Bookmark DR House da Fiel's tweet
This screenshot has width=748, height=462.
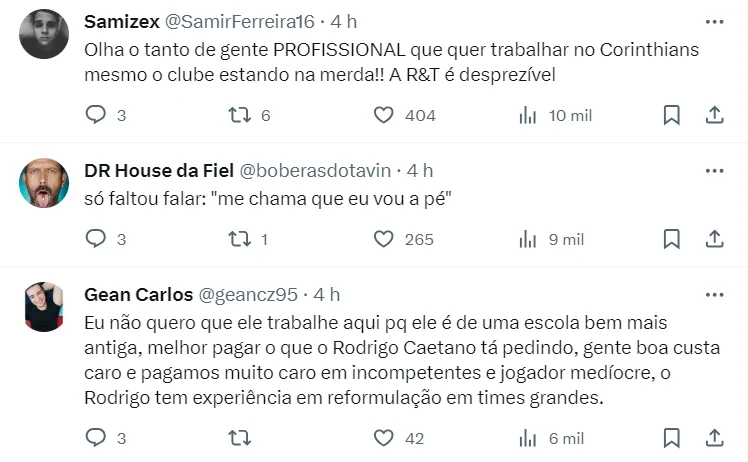coord(672,239)
